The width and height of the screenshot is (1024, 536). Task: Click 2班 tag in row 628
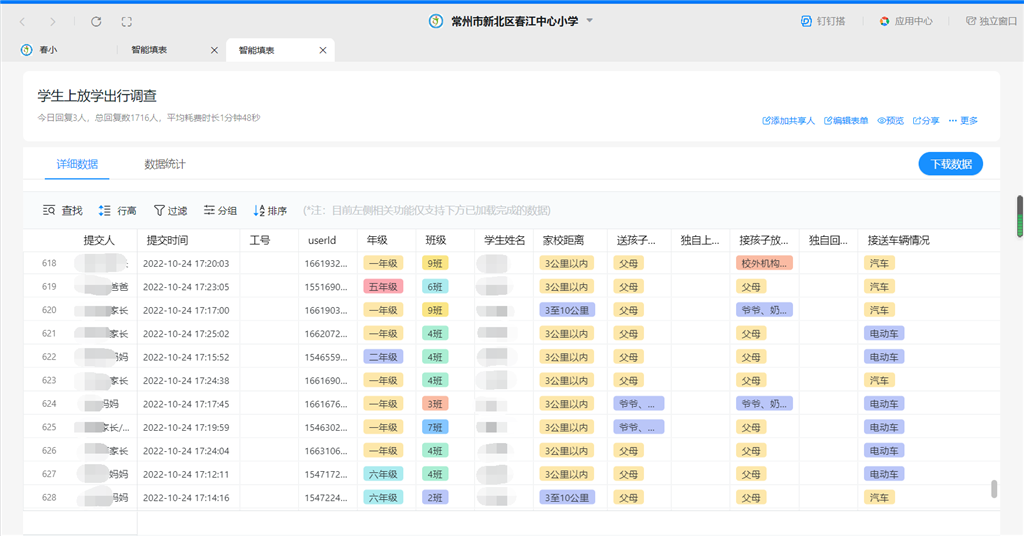coord(435,497)
